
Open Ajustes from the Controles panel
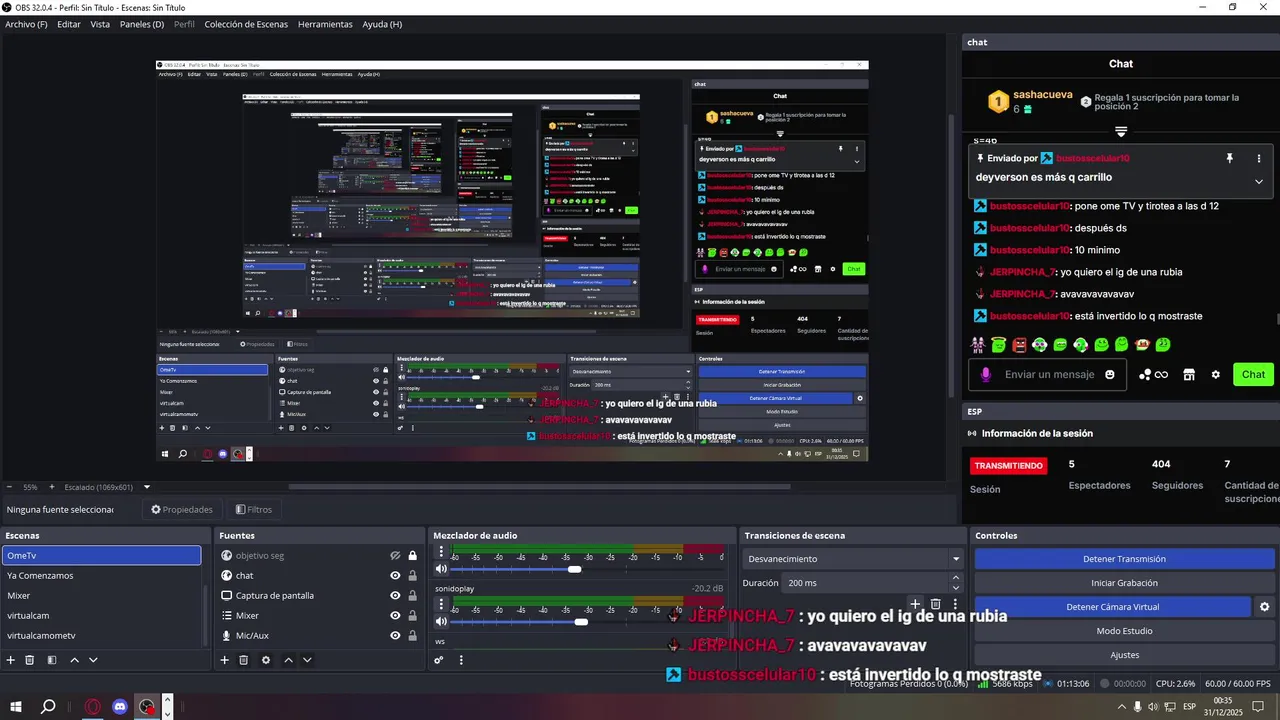coord(1124,655)
